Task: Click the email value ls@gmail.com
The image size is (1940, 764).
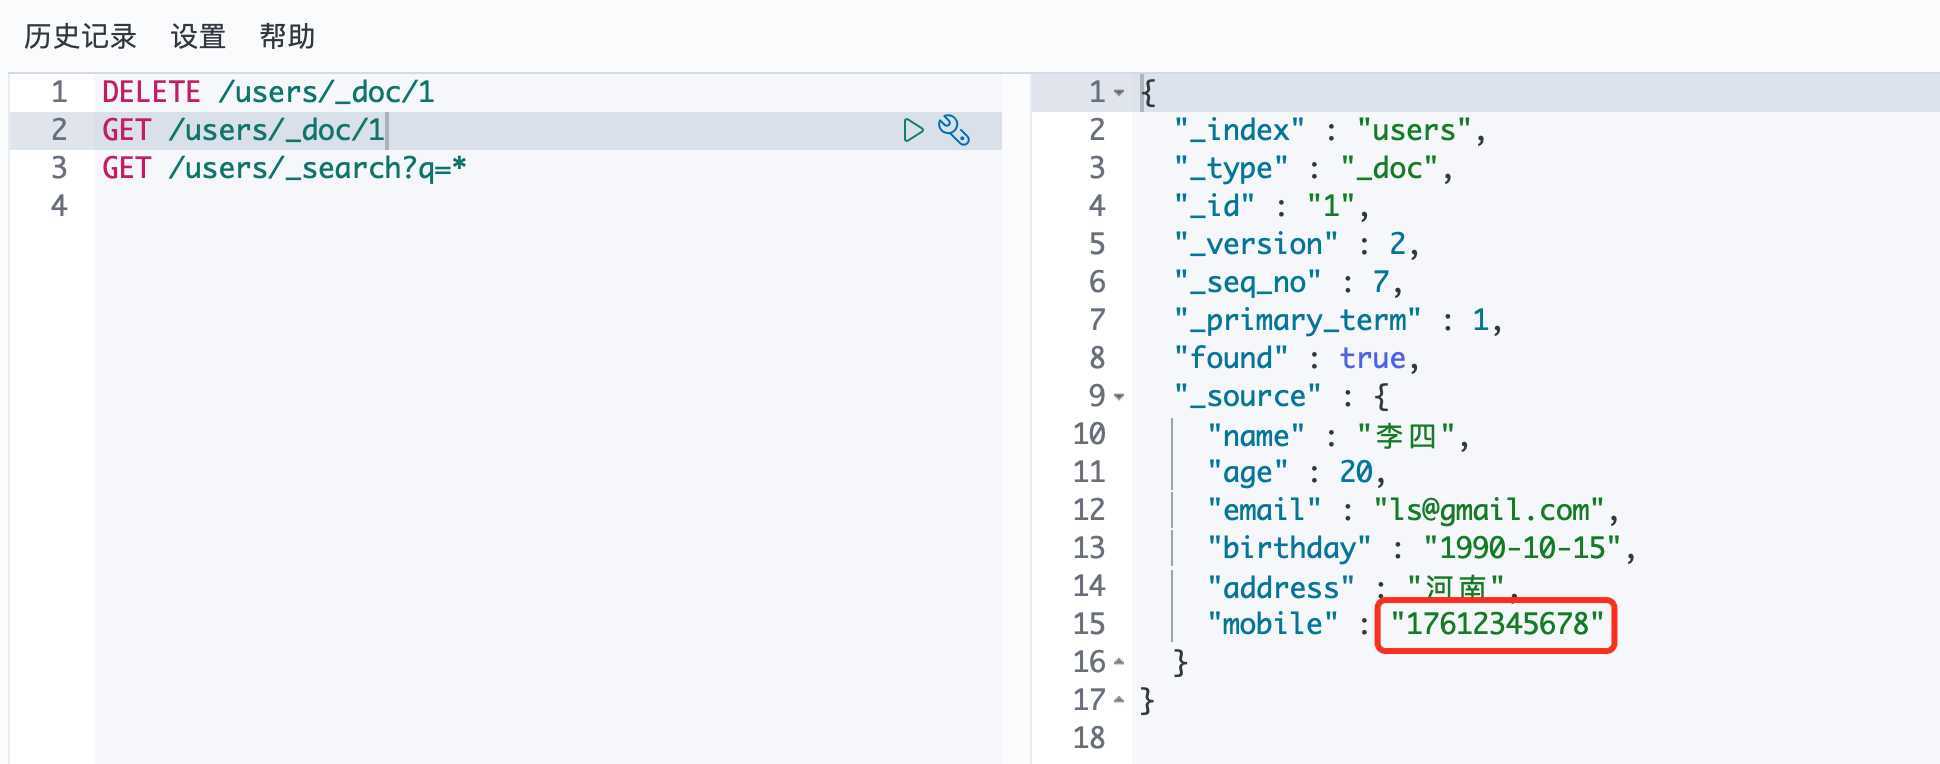Action: point(1489,510)
